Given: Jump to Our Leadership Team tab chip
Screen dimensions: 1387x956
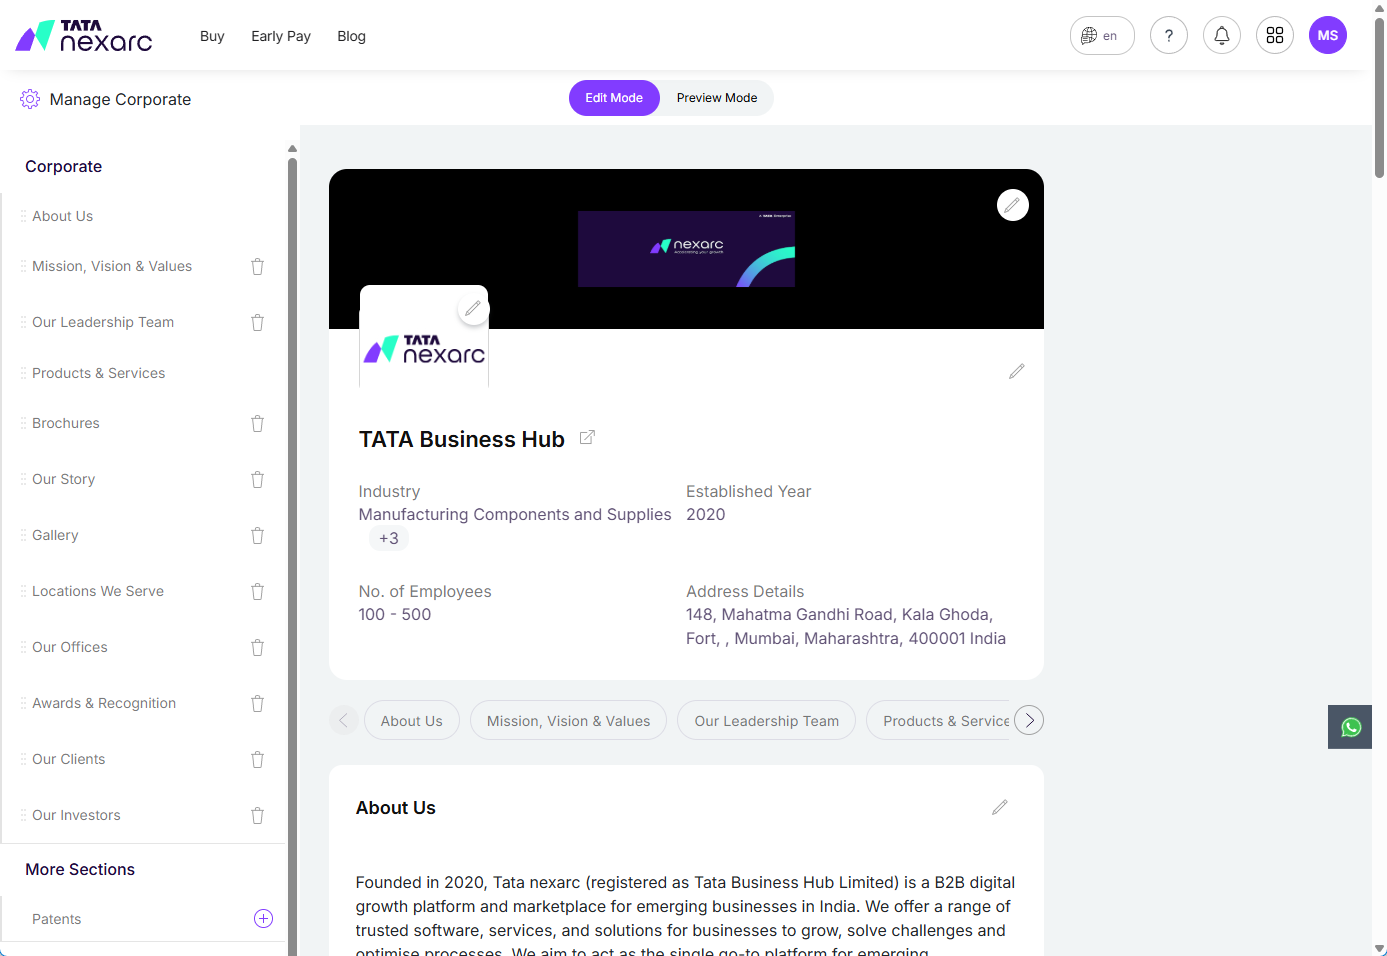Looking at the screenshot, I should (x=766, y=721).
